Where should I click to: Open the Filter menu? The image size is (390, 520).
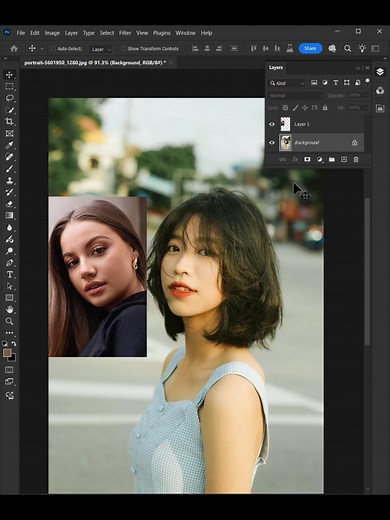pos(125,33)
